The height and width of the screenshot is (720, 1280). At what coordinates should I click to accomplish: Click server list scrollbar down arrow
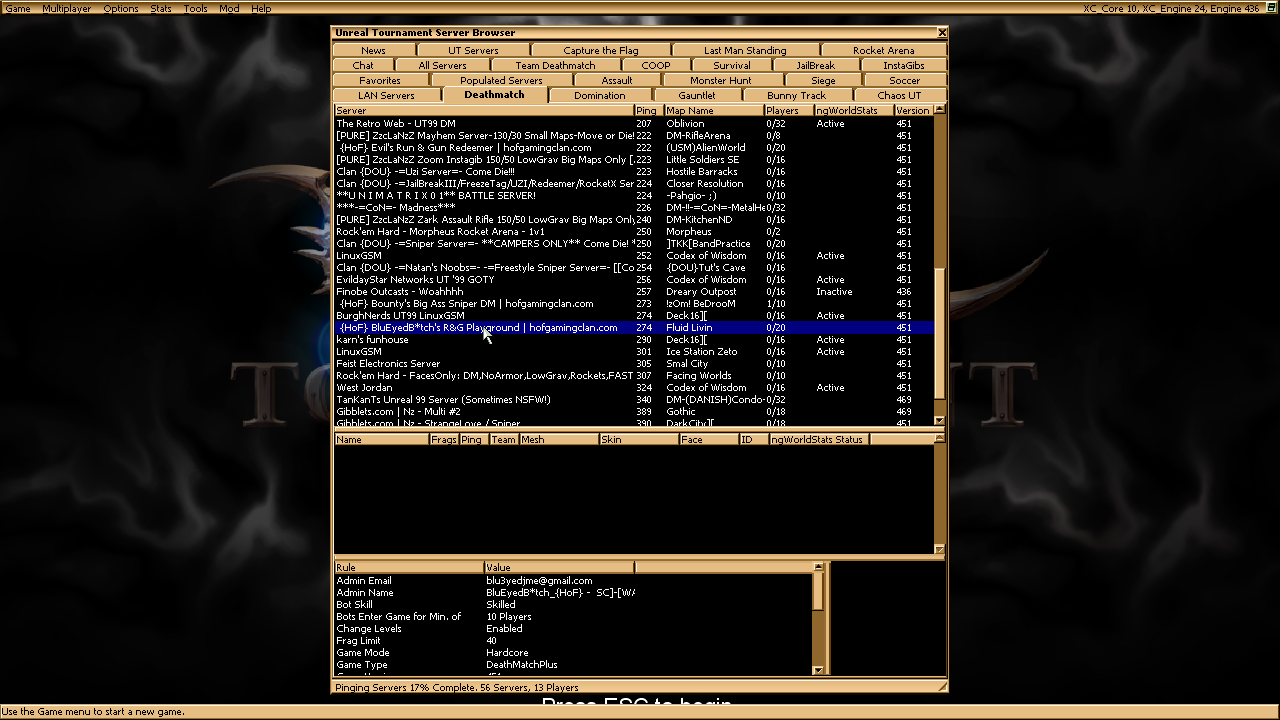pyautogui.click(x=939, y=421)
